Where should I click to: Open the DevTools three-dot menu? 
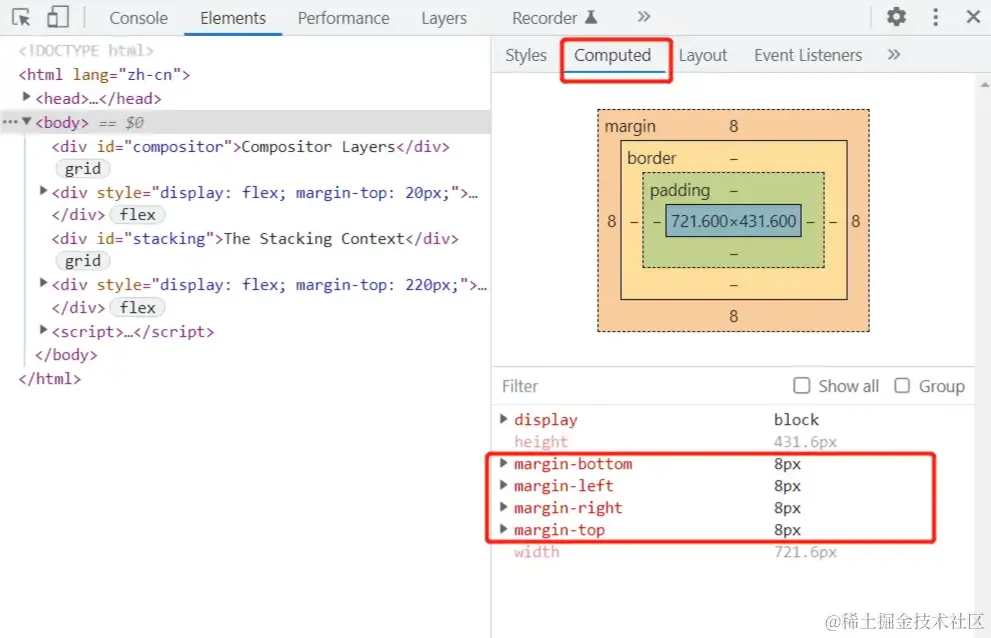tap(935, 16)
